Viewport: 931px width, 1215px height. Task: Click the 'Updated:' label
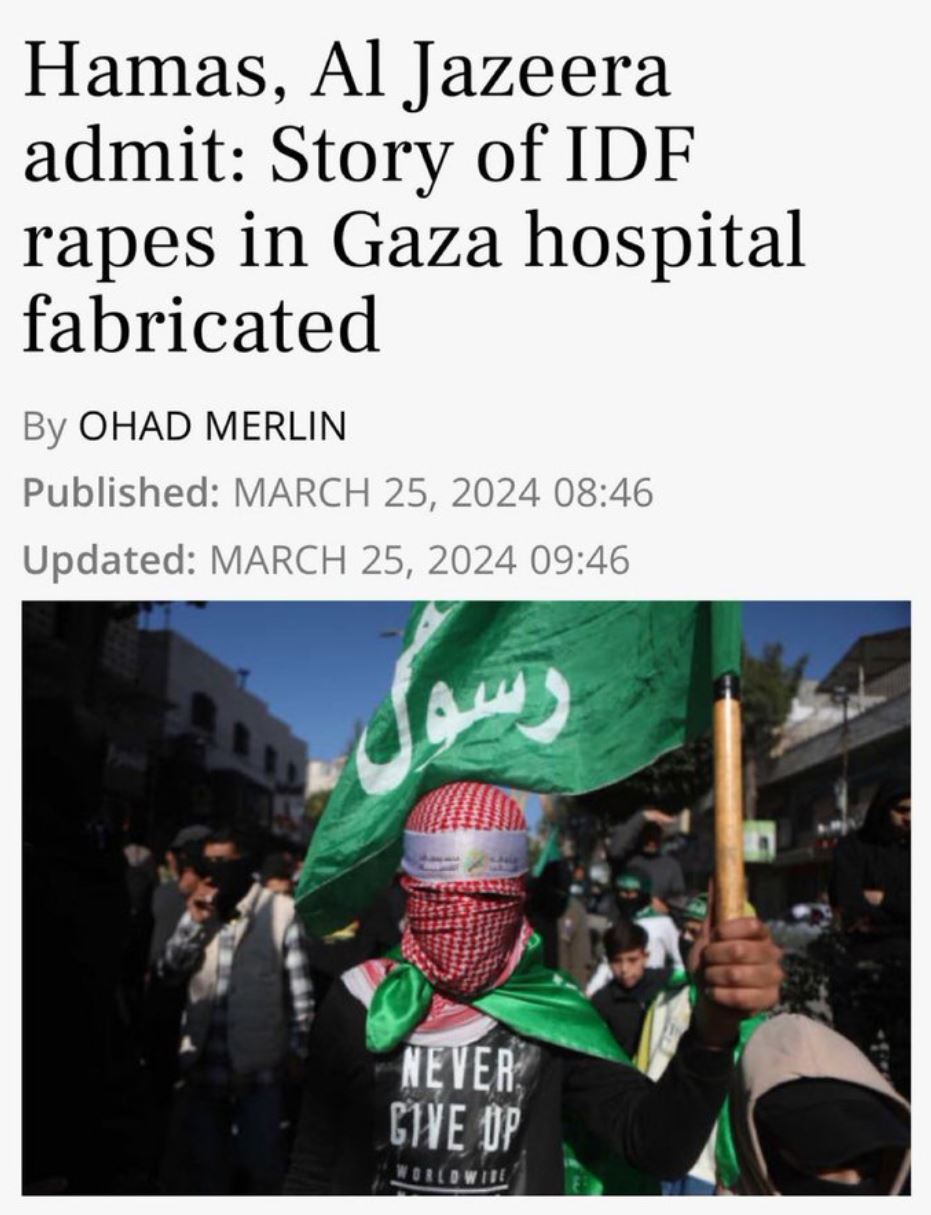pyautogui.click(x=110, y=560)
